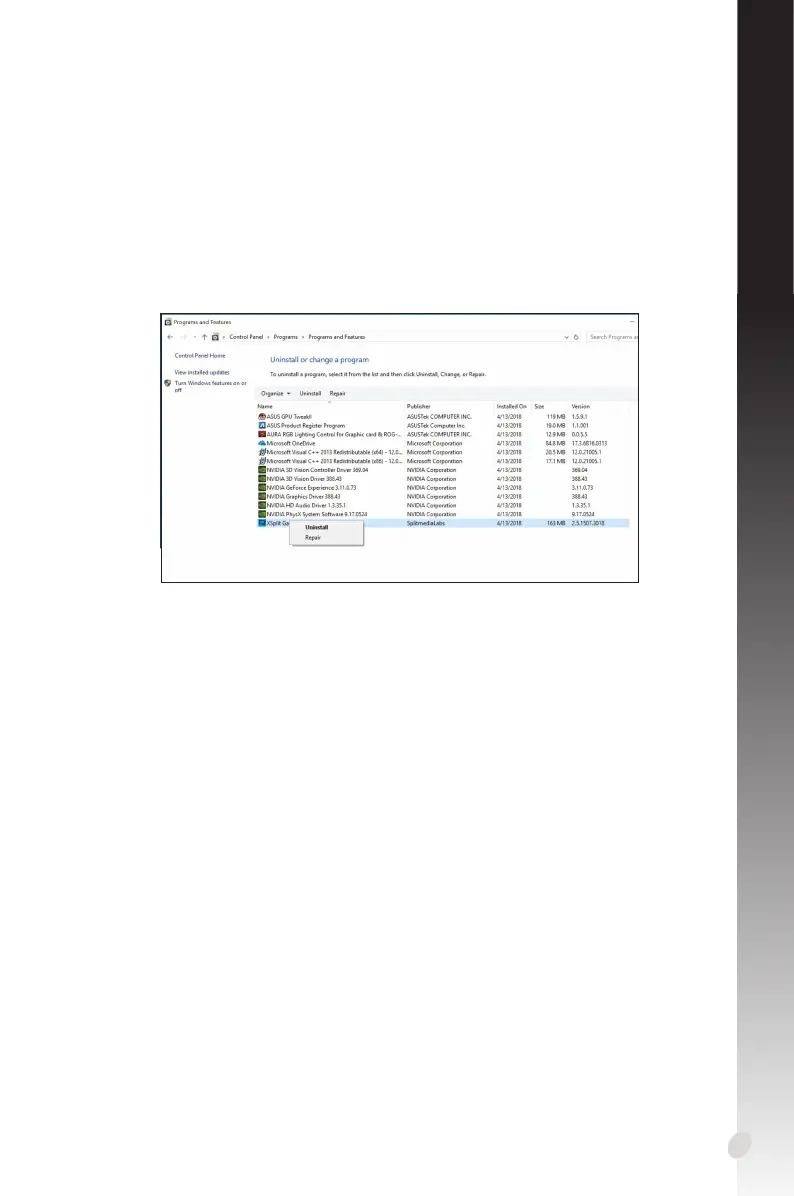Click the Visual C++ 2013 (x86) installer icon
Viewport: 794px width, 1196px height.
(x=262, y=461)
